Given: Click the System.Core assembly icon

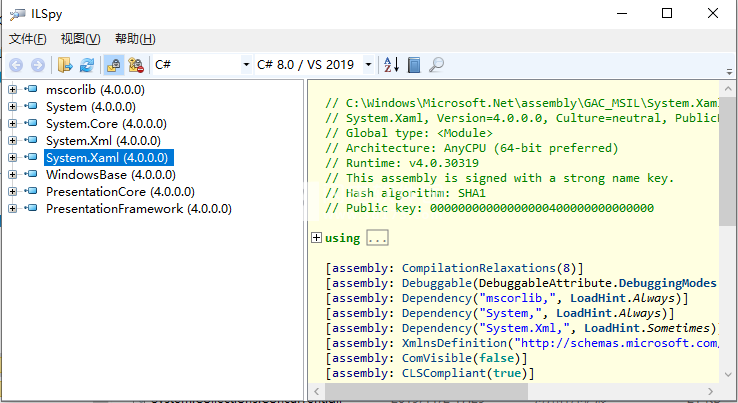Looking at the screenshot, I should pos(31,123).
